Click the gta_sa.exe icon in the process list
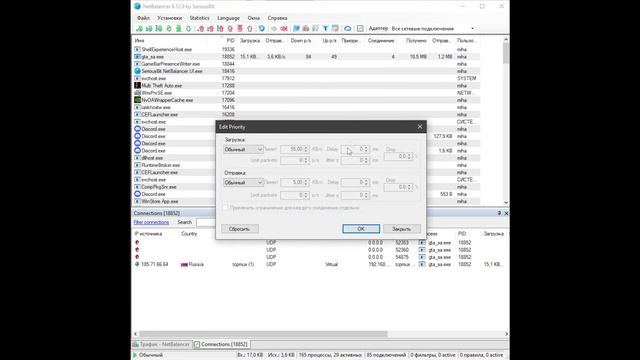 pyautogui.click(x=138, y=57)
